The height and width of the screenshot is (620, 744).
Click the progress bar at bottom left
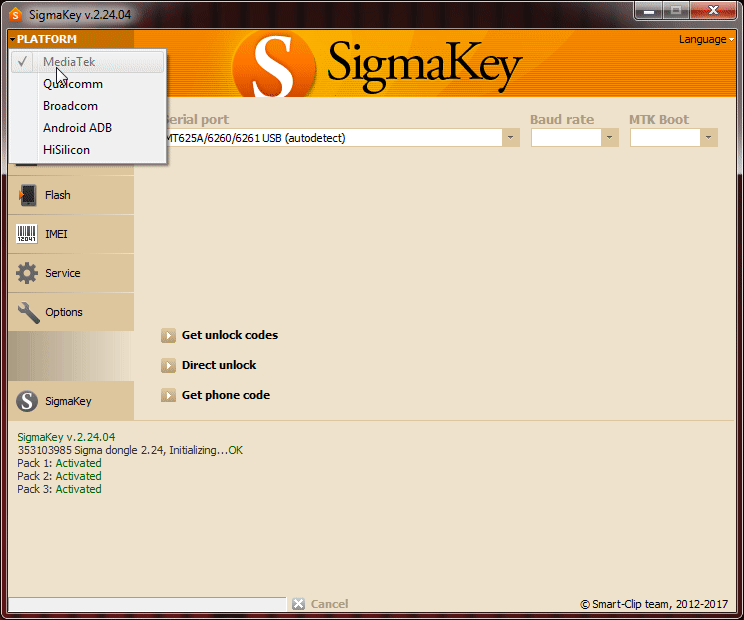coord(146,604)
